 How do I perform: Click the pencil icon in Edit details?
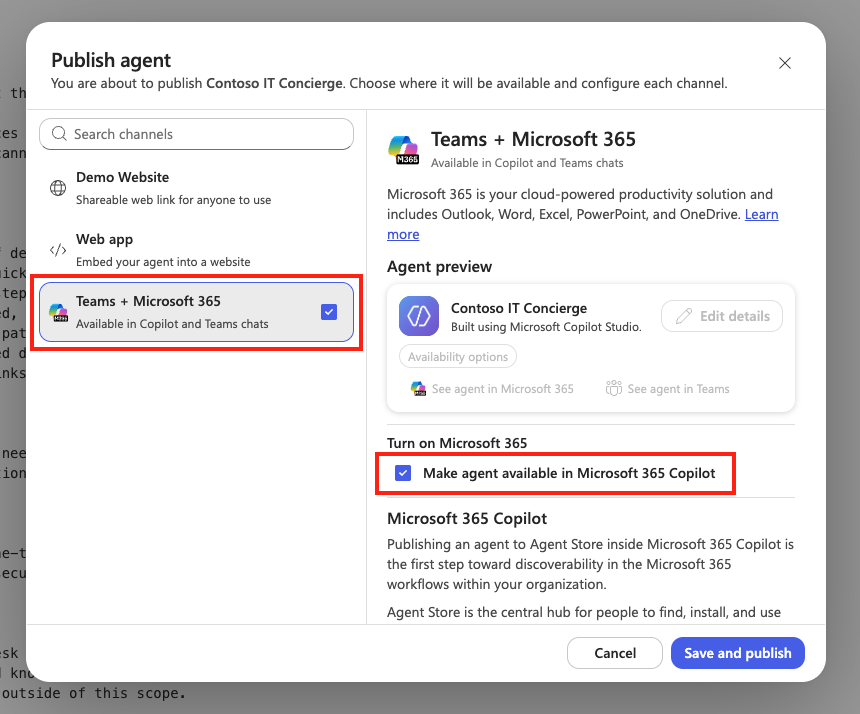click(x=683, y=316)
